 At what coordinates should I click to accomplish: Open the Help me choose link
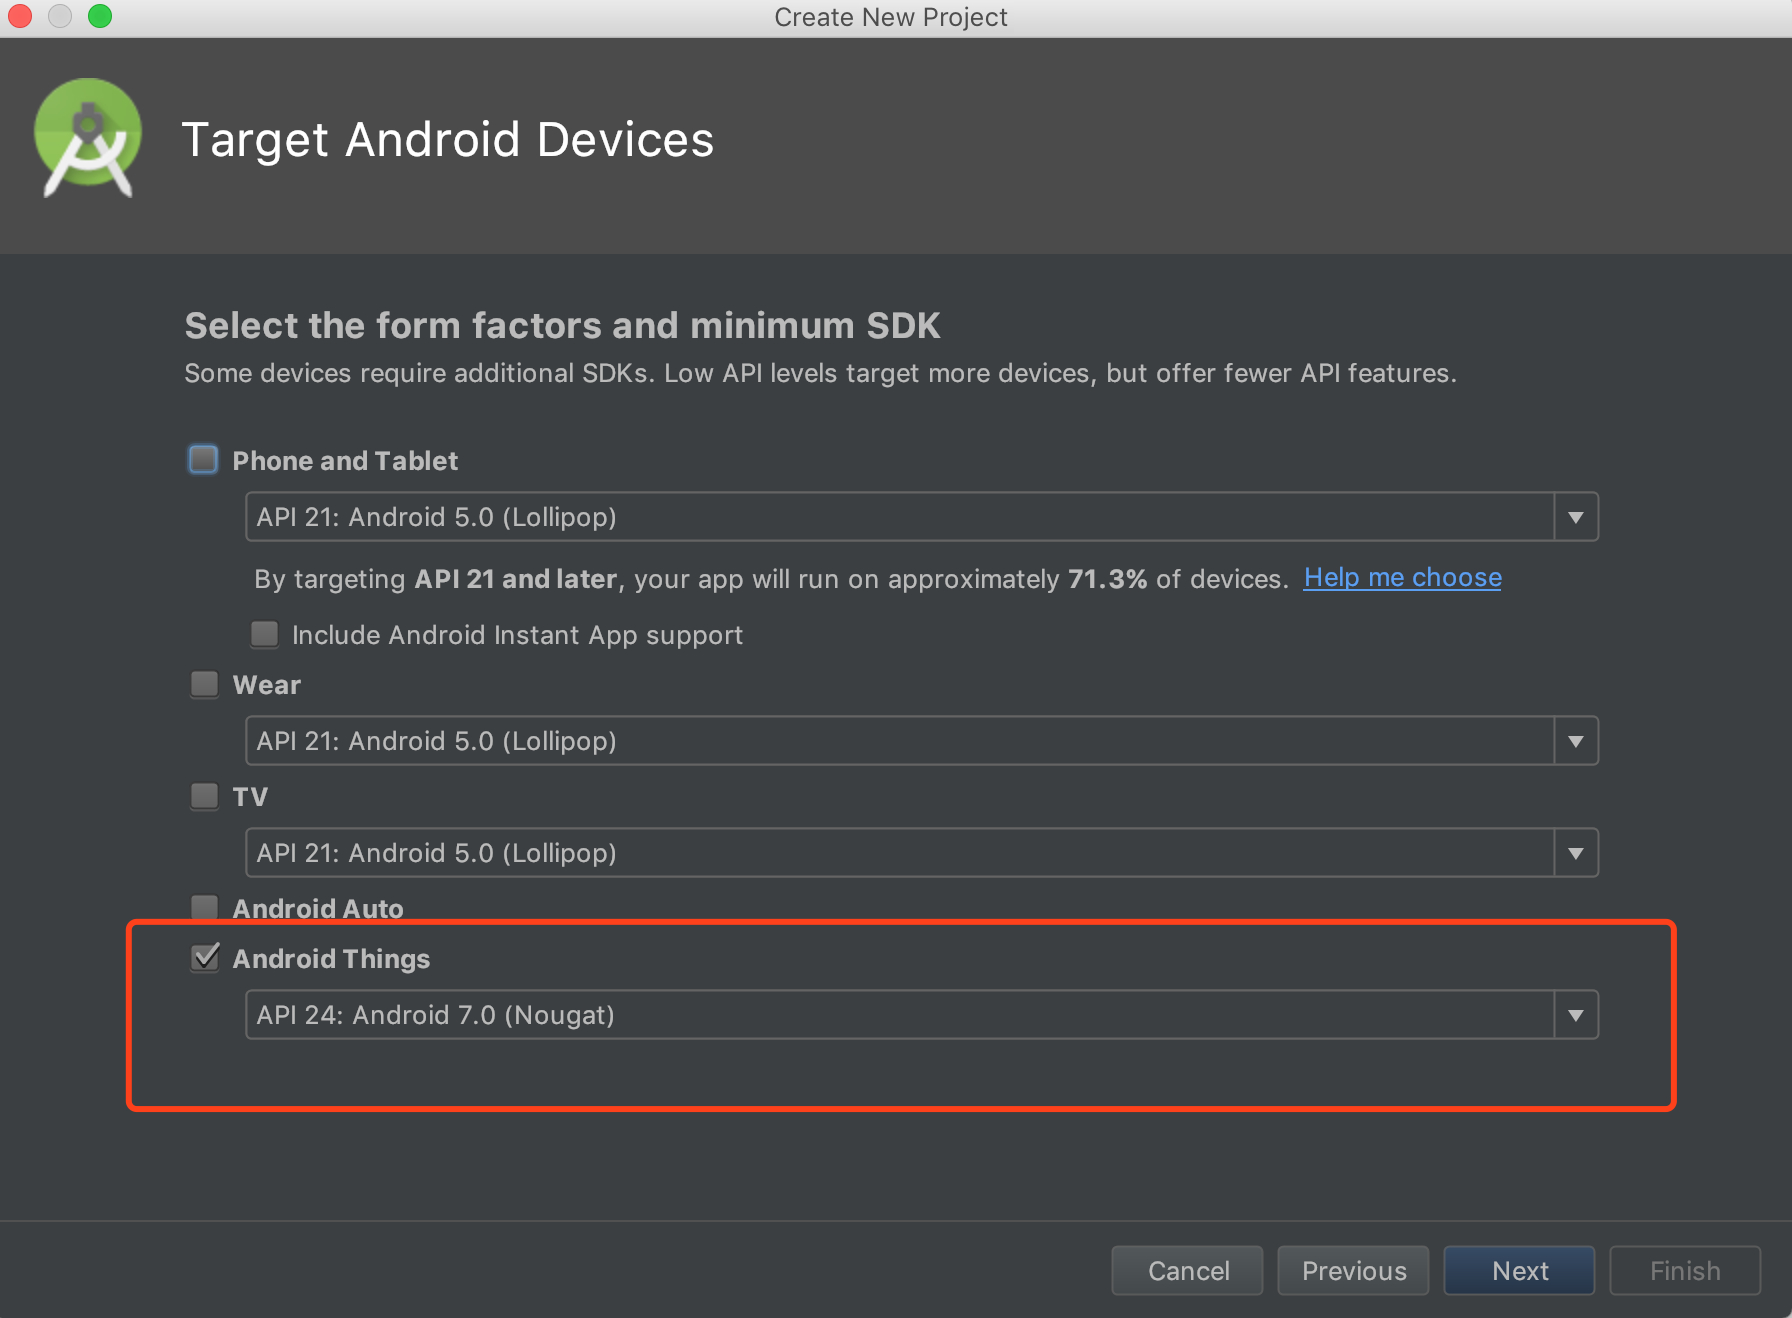[1402, 578]
